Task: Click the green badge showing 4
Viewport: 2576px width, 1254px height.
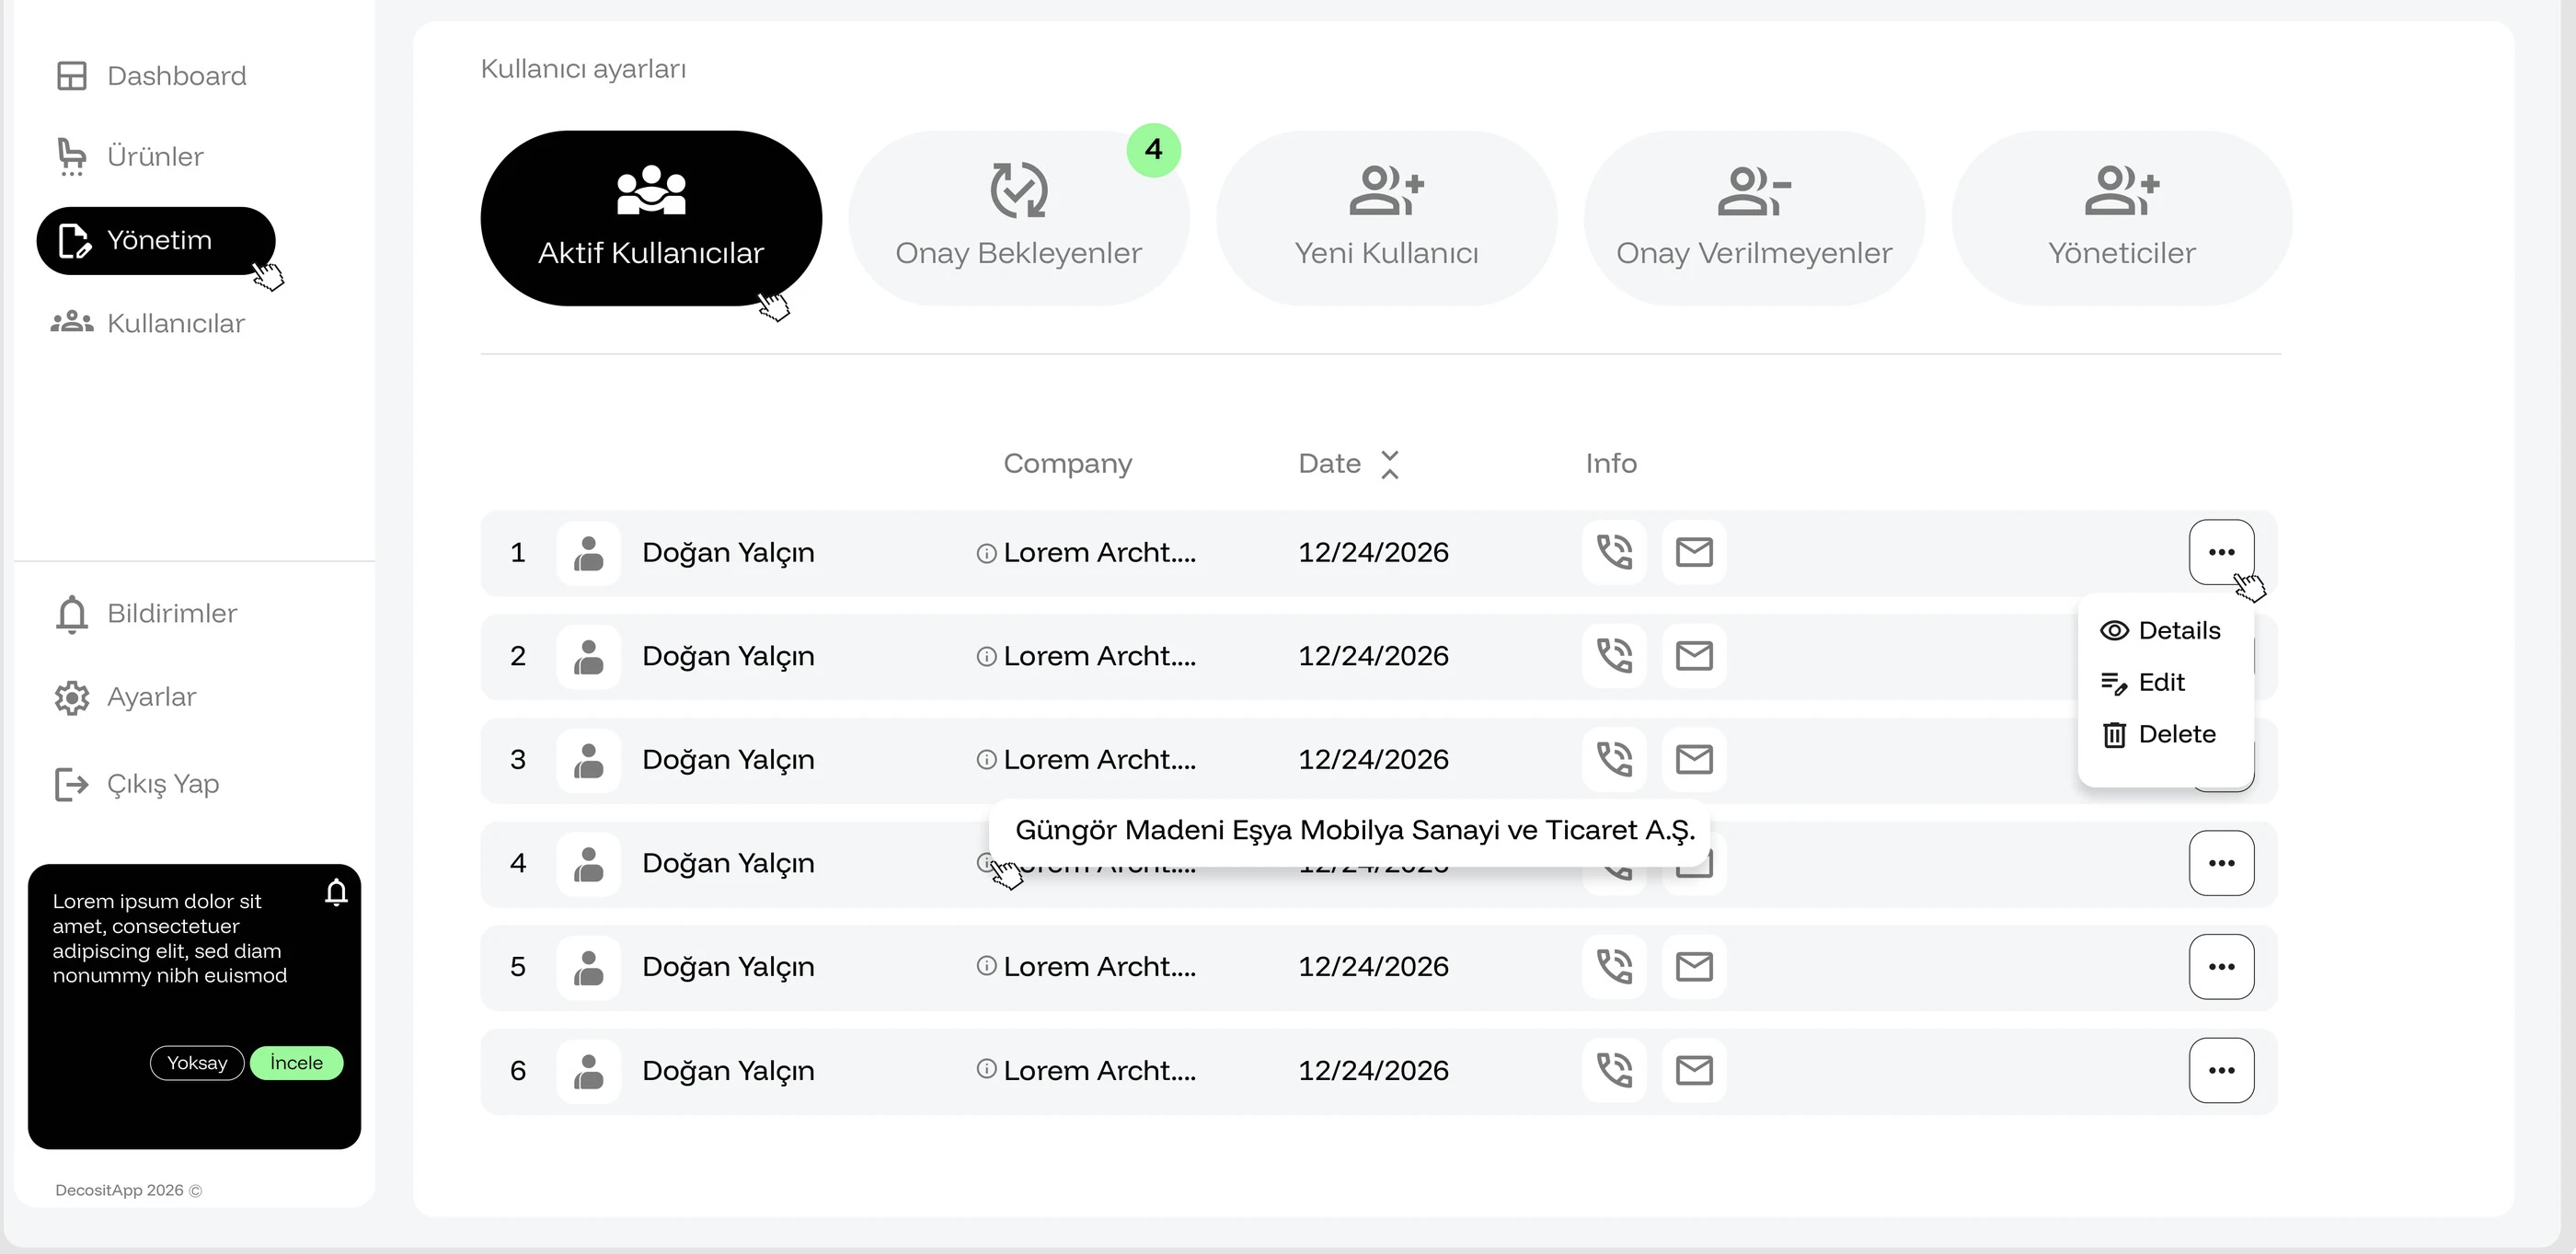Action: [x=1154, y=150]
